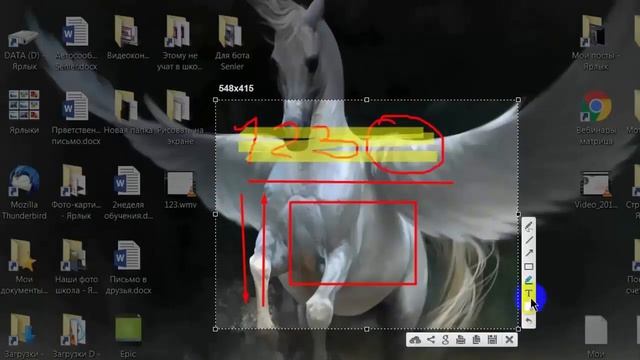Search similar images on Google
Viewport: 640px width, 360px height.
tap(445, 340)
